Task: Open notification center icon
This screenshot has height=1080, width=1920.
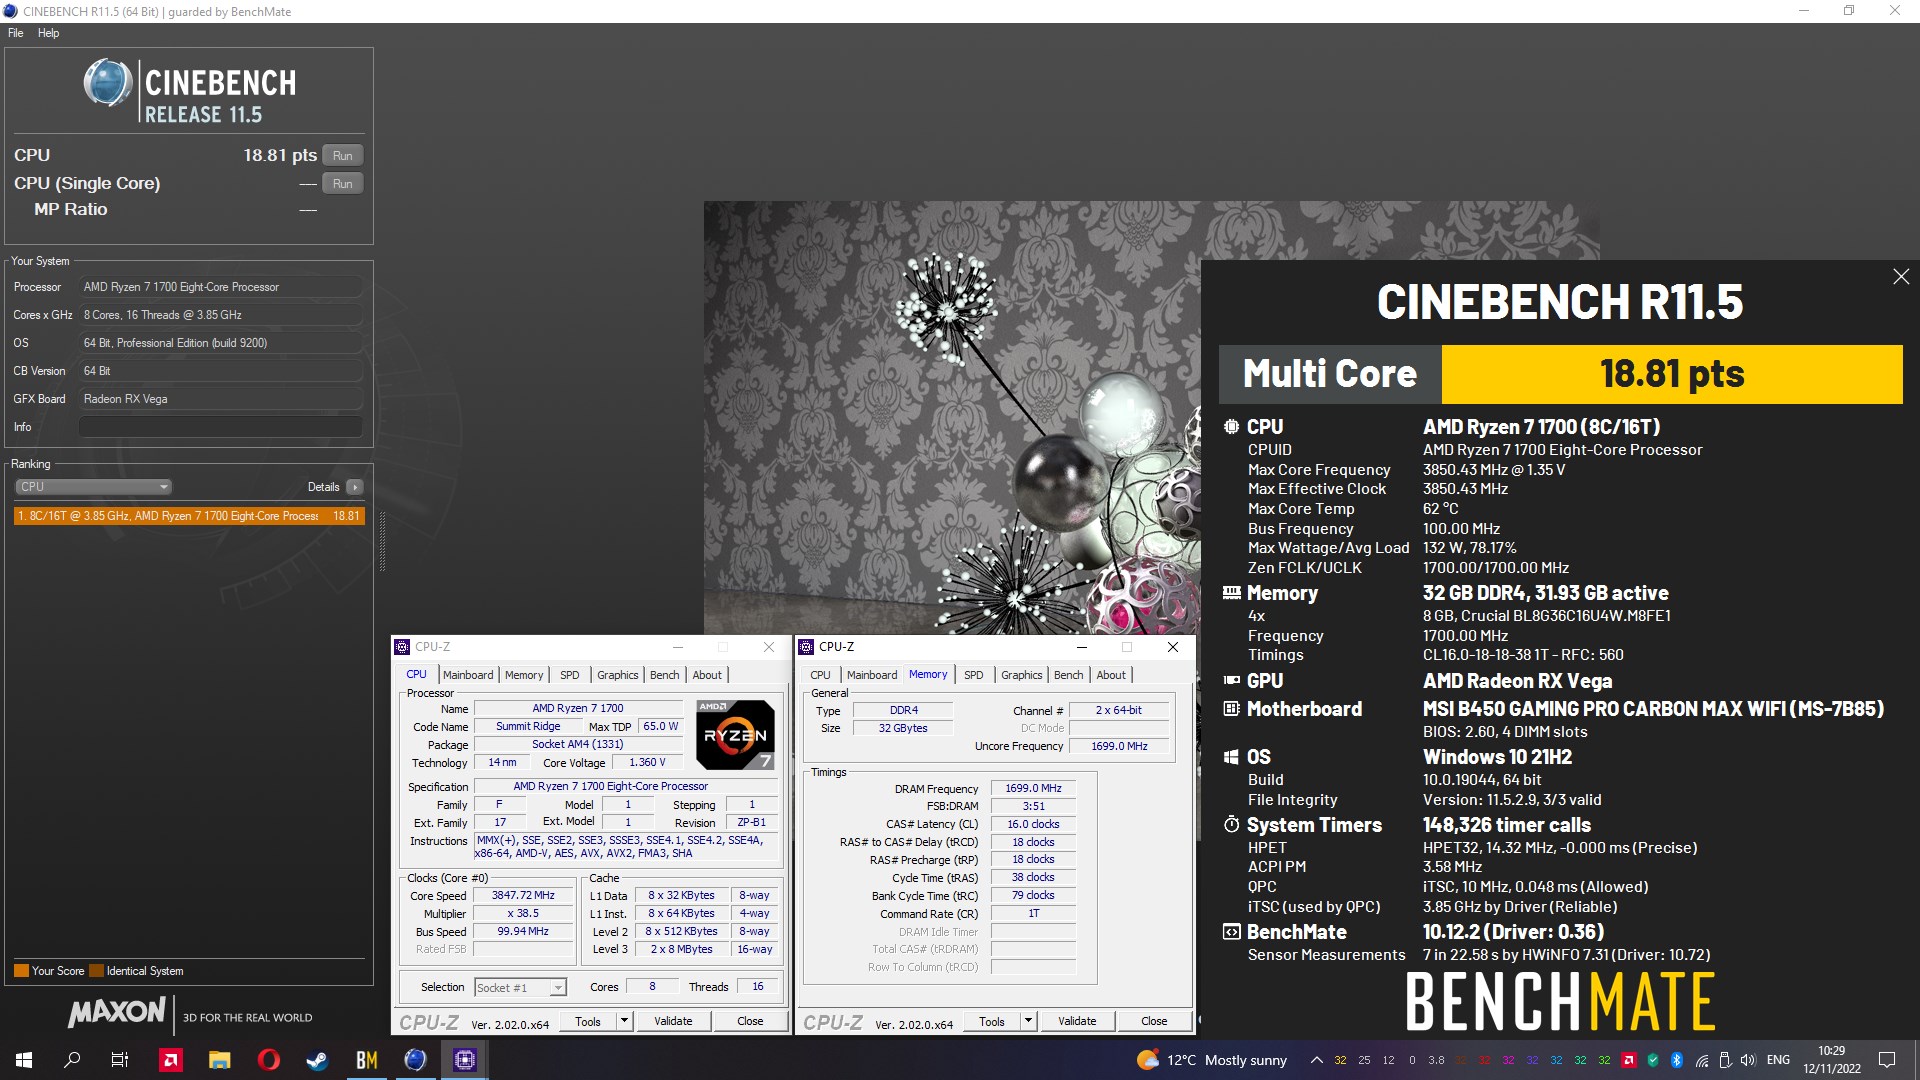Action: pos(1887,1060)
